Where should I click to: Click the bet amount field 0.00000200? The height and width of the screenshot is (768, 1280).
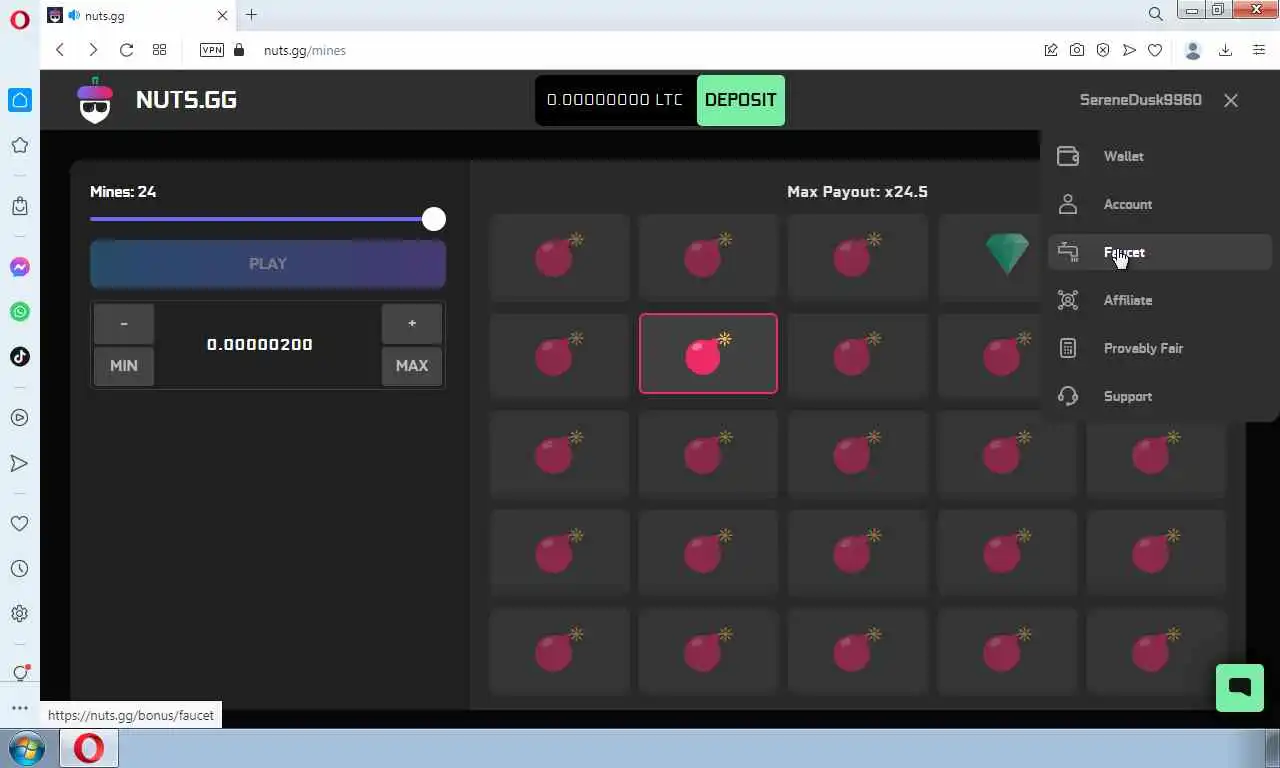pyautogui.click(x=260, y=344)
